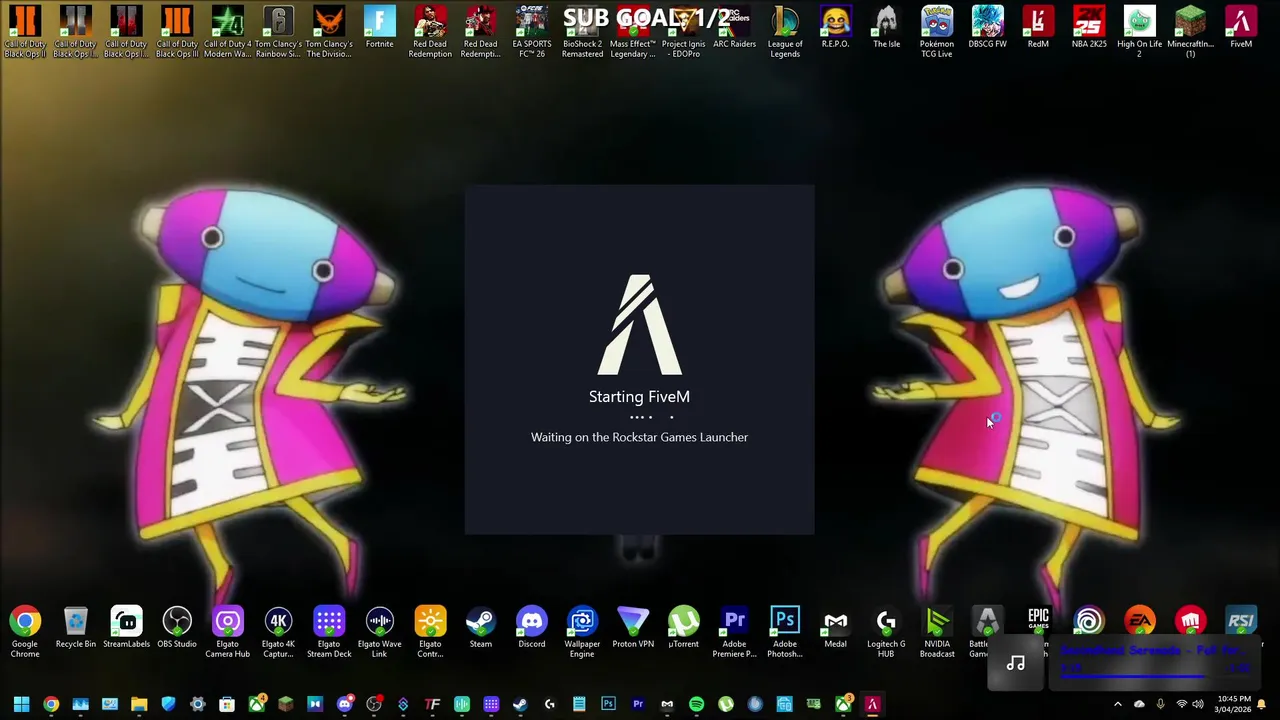Open Elgato Control Center shortcut
This screenshot has height=720, width=1280.
[x=430, y=631]
